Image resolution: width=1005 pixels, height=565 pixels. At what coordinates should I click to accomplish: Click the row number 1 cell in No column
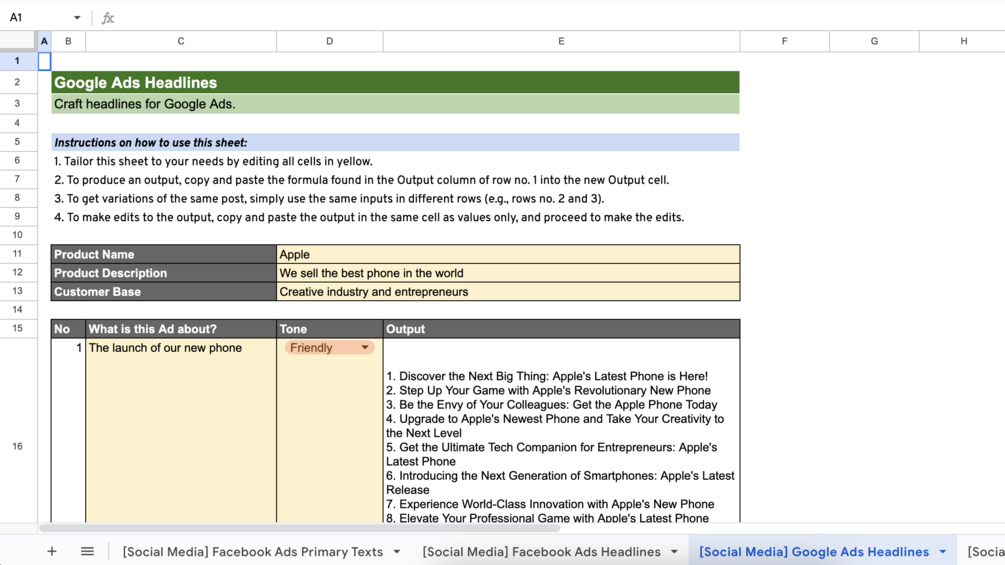(x=69, y=430)
